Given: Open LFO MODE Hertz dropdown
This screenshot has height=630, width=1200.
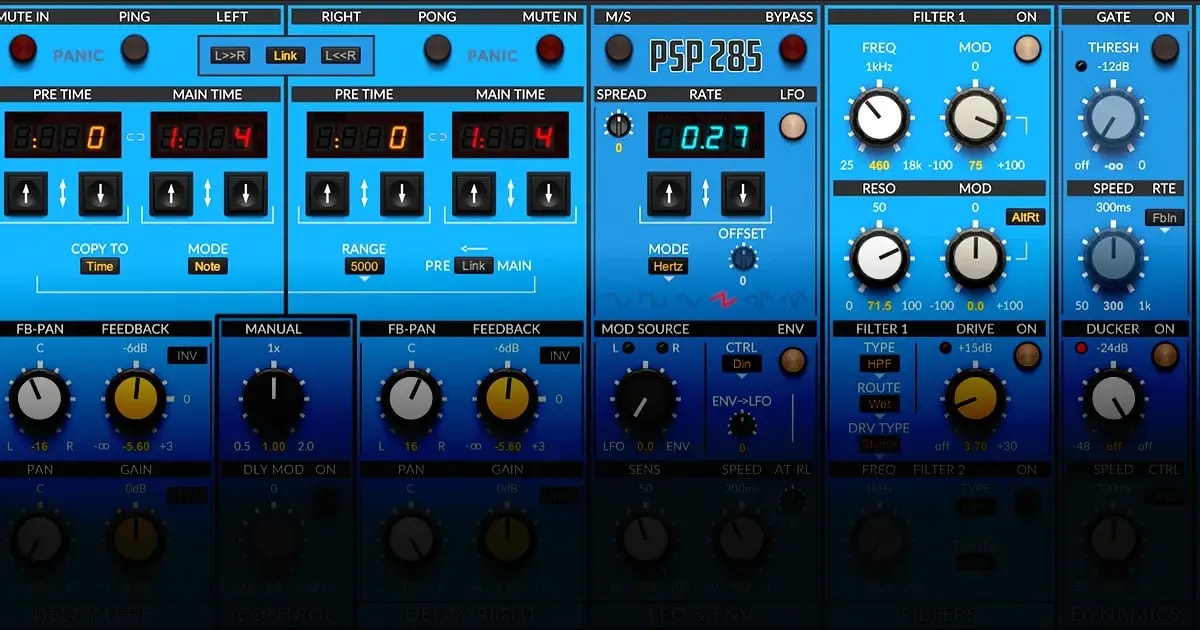Looking at the screenshot, I should point(669,266).
